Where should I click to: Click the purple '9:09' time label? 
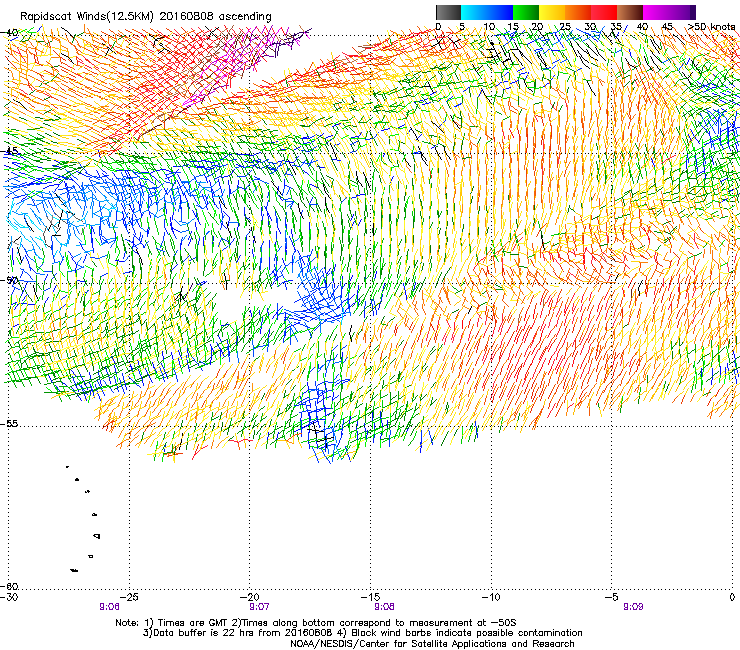coord(633,607)
